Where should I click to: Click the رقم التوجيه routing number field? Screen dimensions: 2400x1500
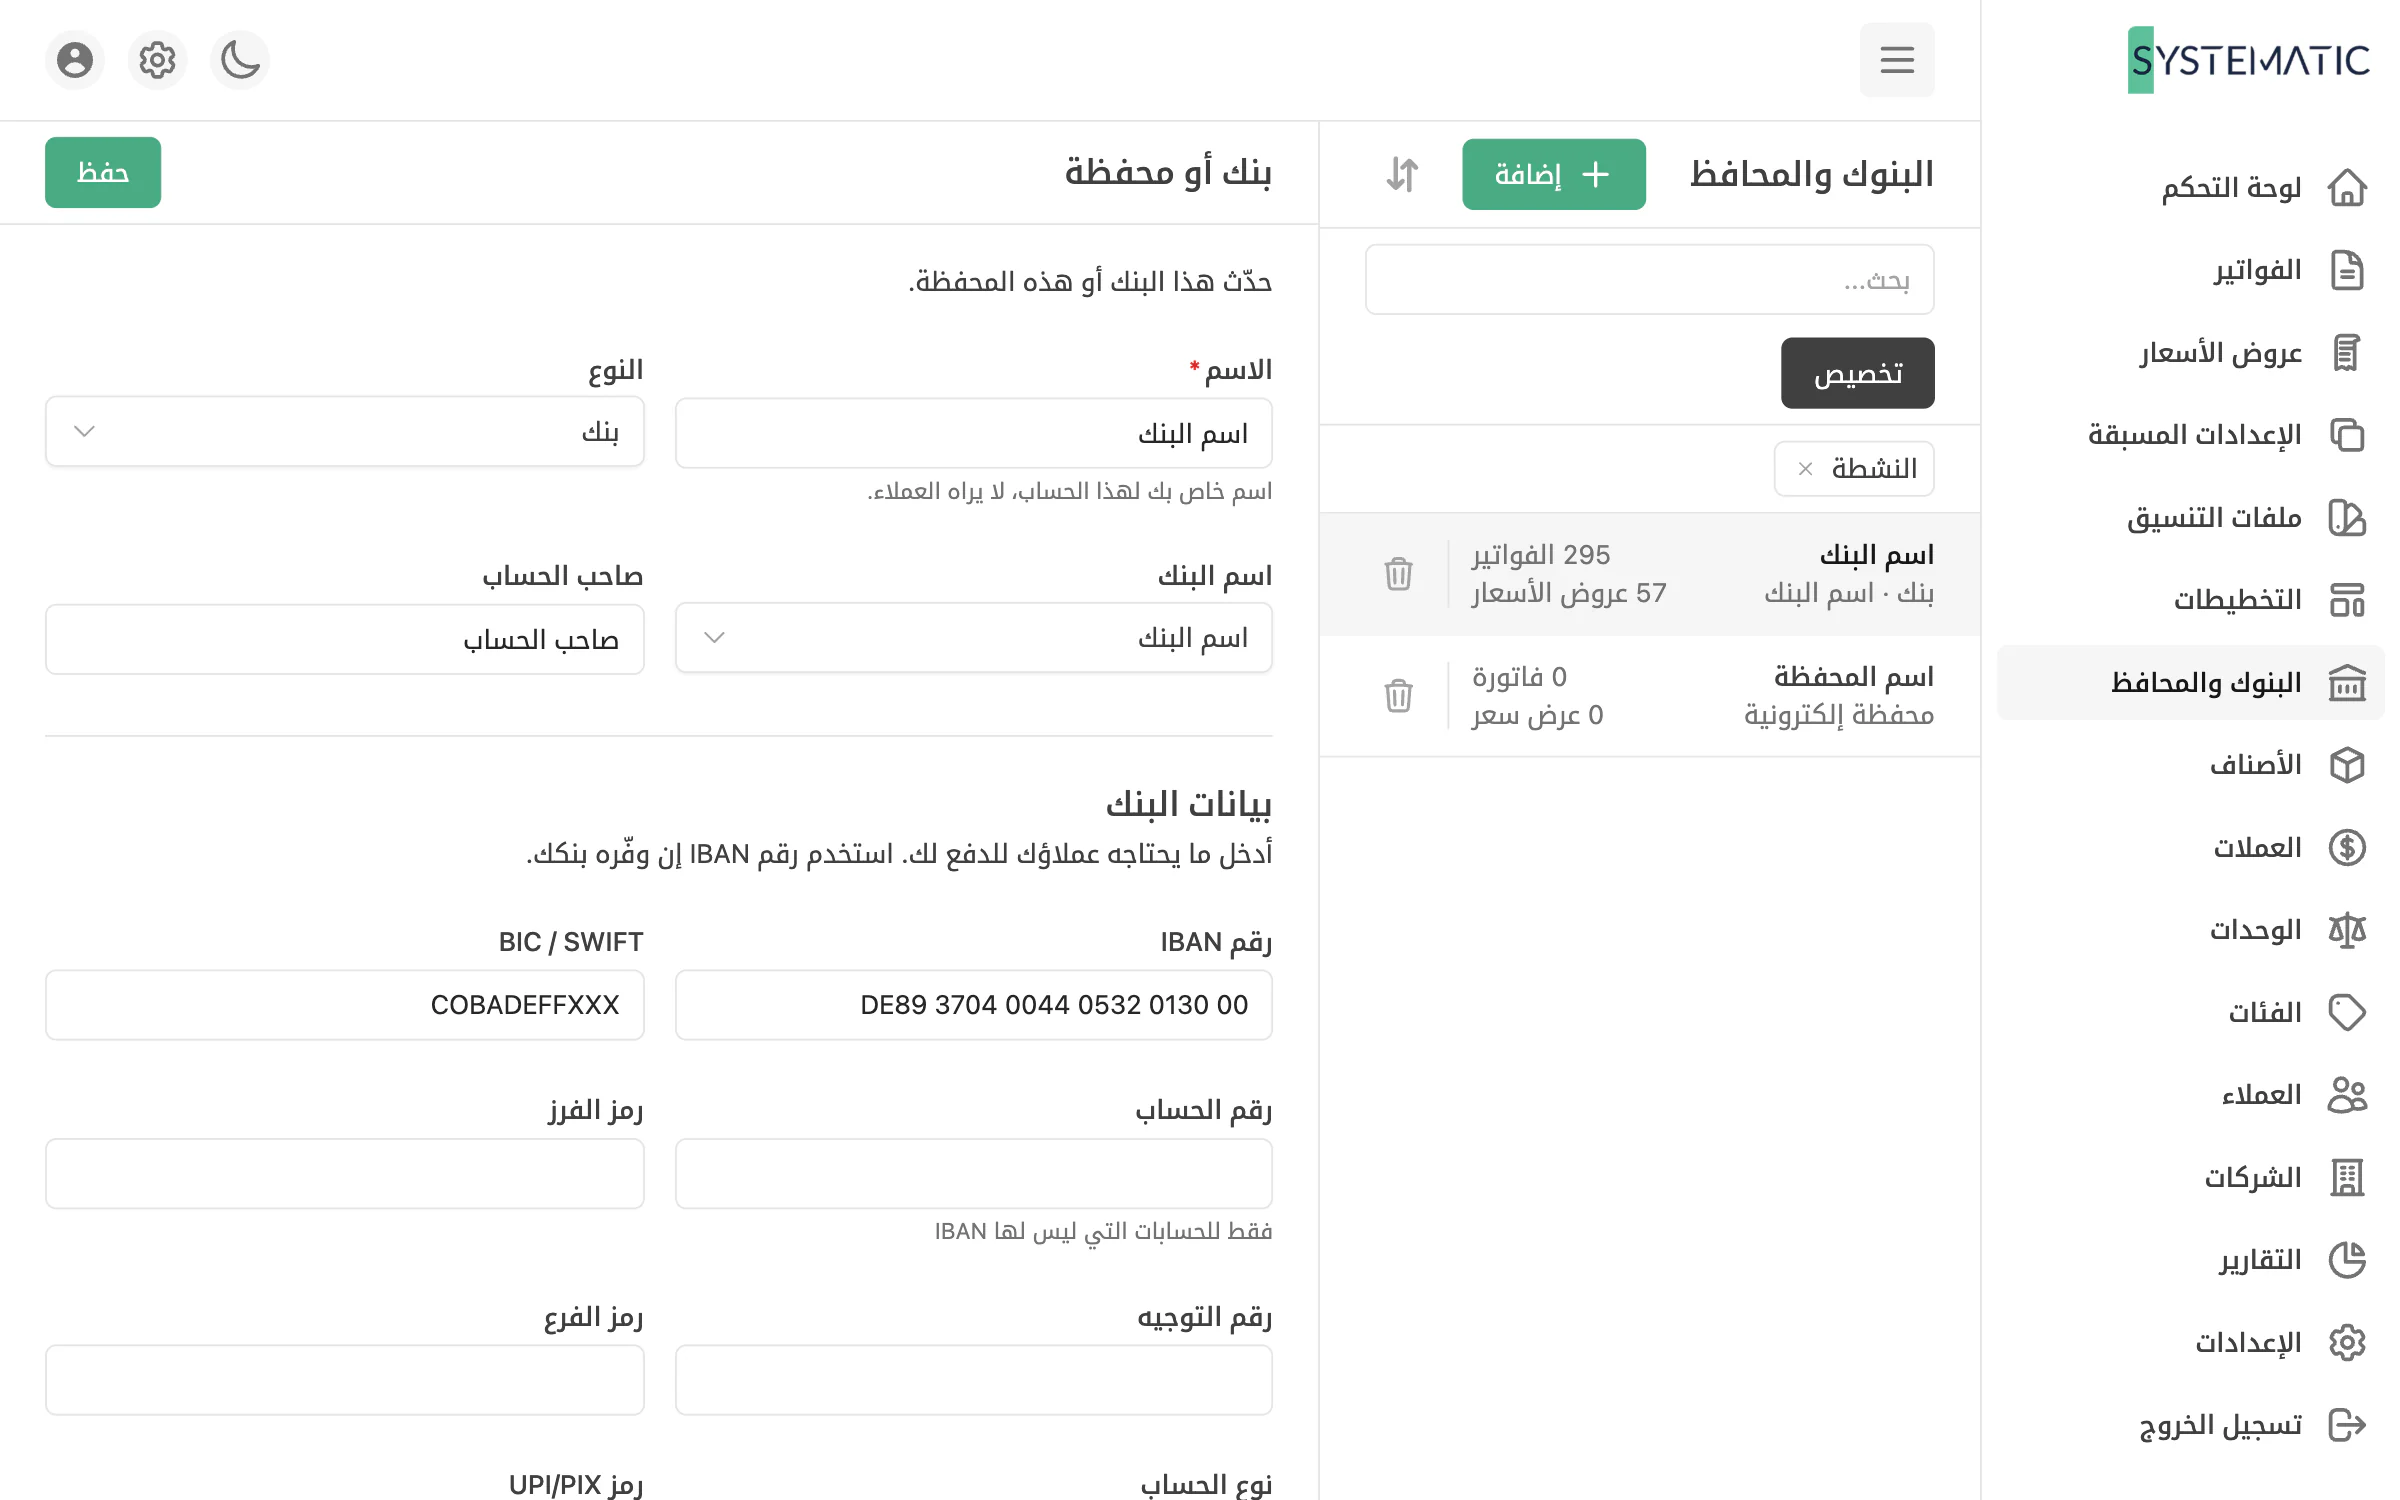pos(973,1380)
